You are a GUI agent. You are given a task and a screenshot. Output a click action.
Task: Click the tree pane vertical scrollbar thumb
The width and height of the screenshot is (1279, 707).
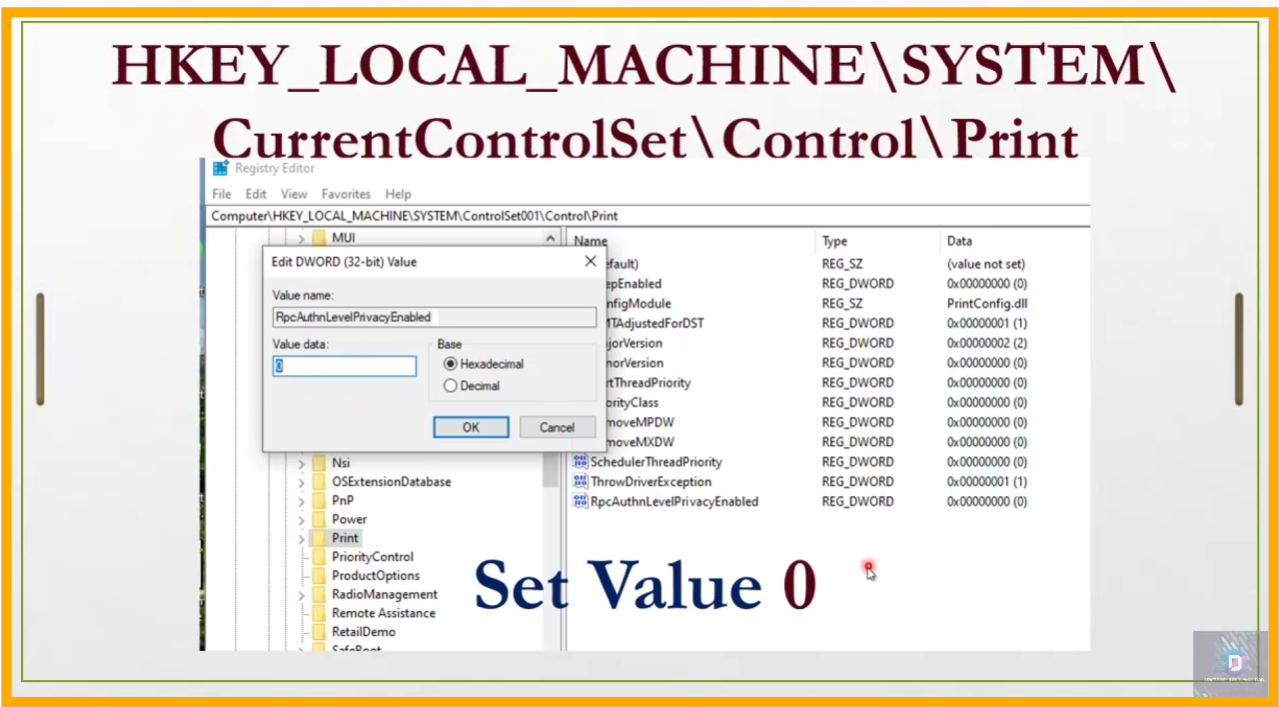tap(550, 470)
